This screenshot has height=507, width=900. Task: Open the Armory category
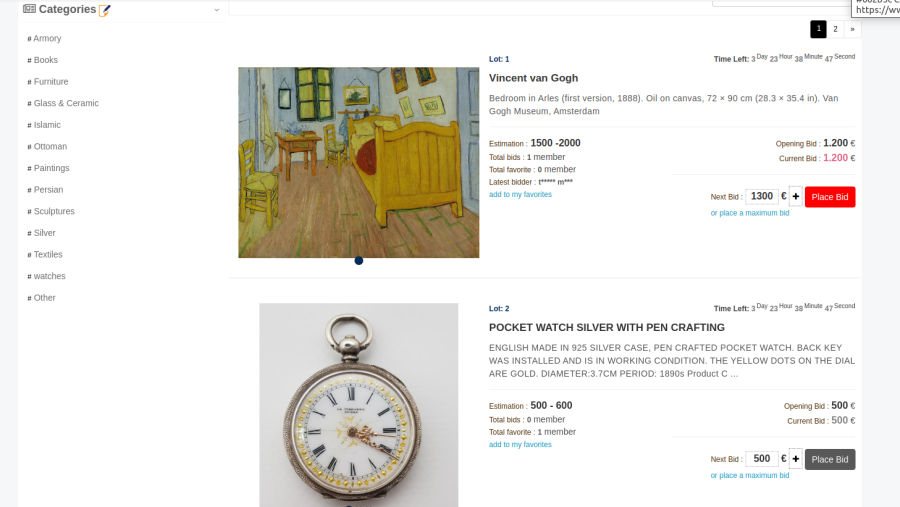point(47,38)
